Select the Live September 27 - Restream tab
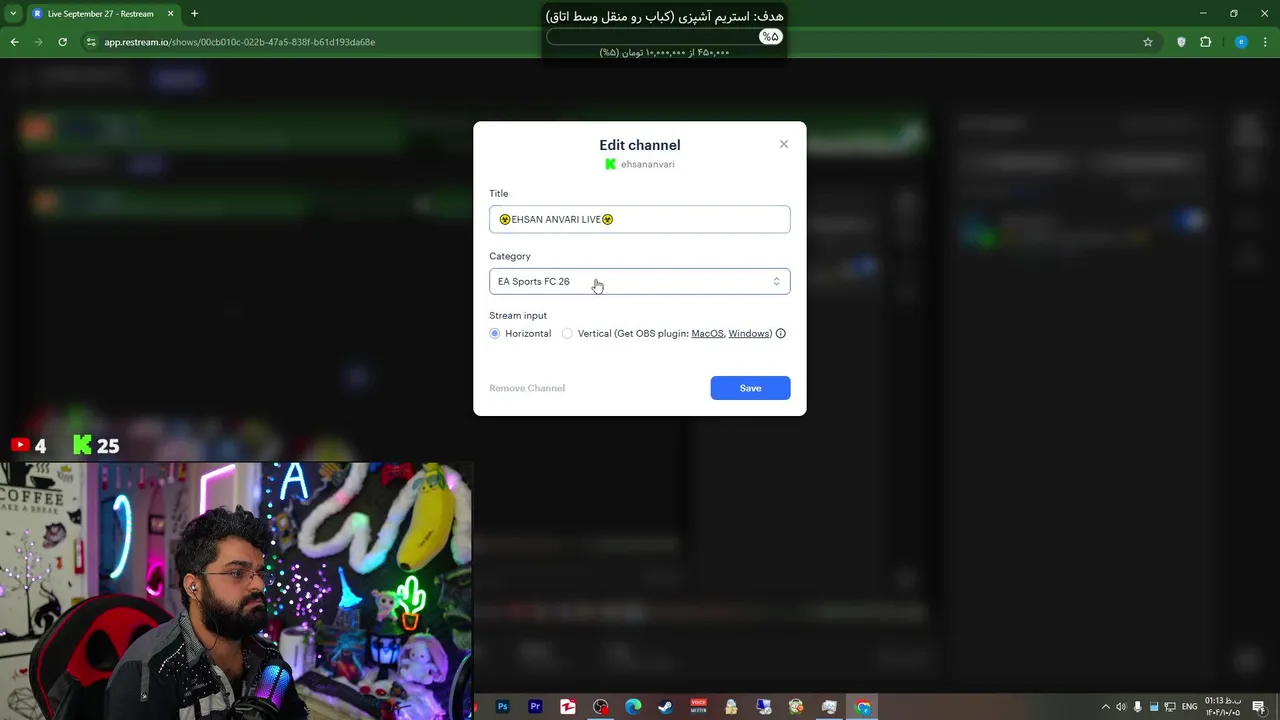The height and width of the screenshot is (720, 1280). [x=104, y=14]
